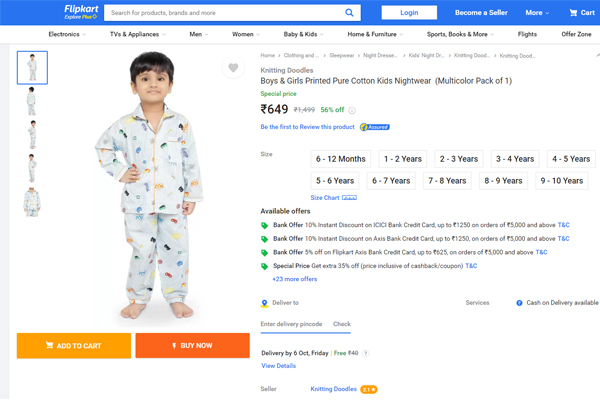Pick size 7 - 8 Years
Image resolution: width=600 pixels, height=400 pixels.
click(447, 181)
